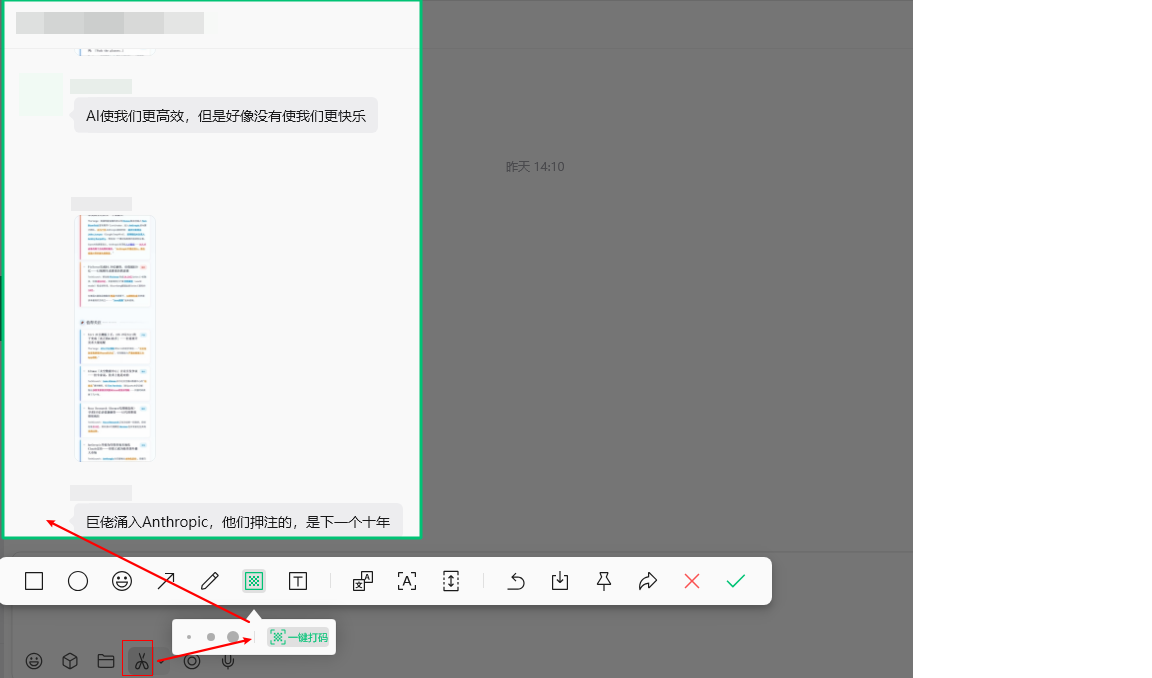Open the favorites cube icon
This screenshot has width=1152, height=678.
[70, 661]
